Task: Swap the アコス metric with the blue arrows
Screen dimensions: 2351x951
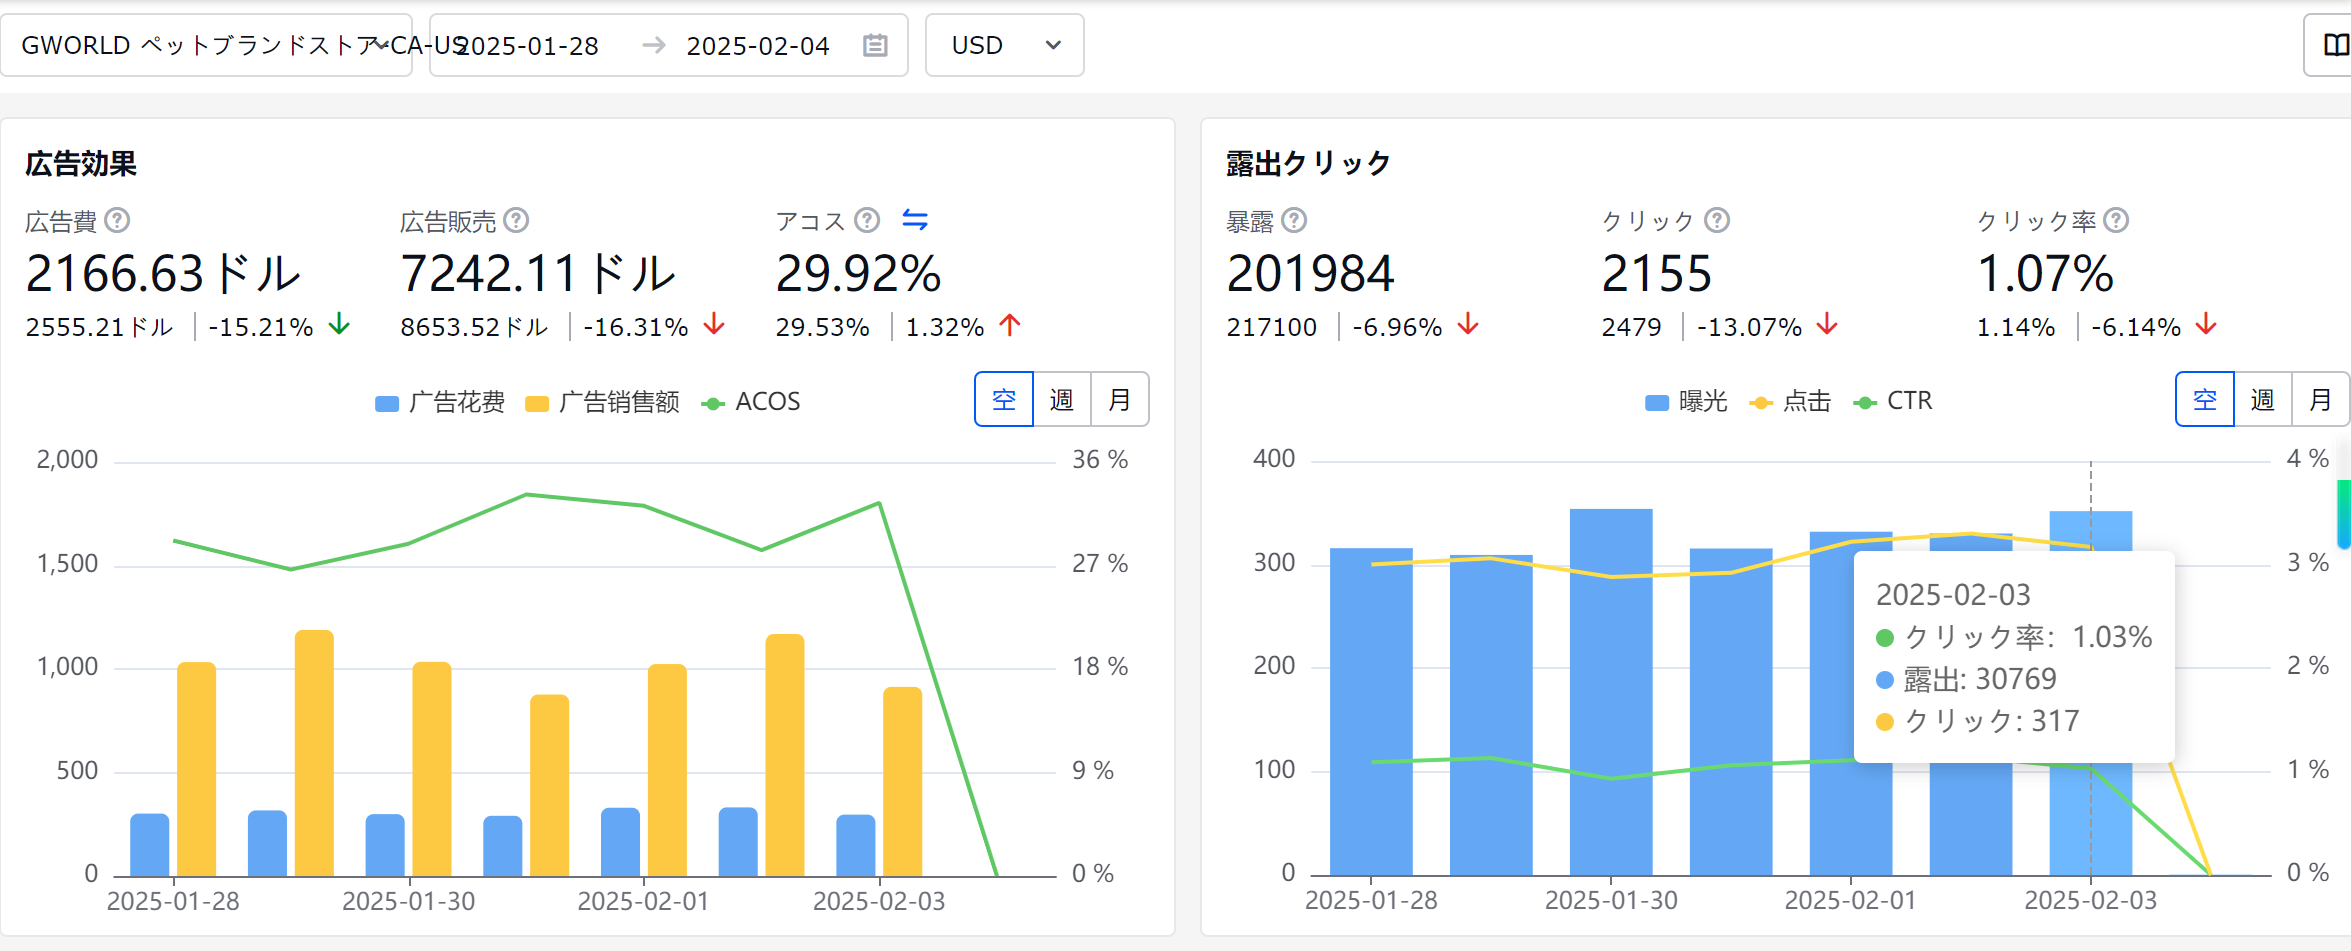Action: click(x=915, y=220)
